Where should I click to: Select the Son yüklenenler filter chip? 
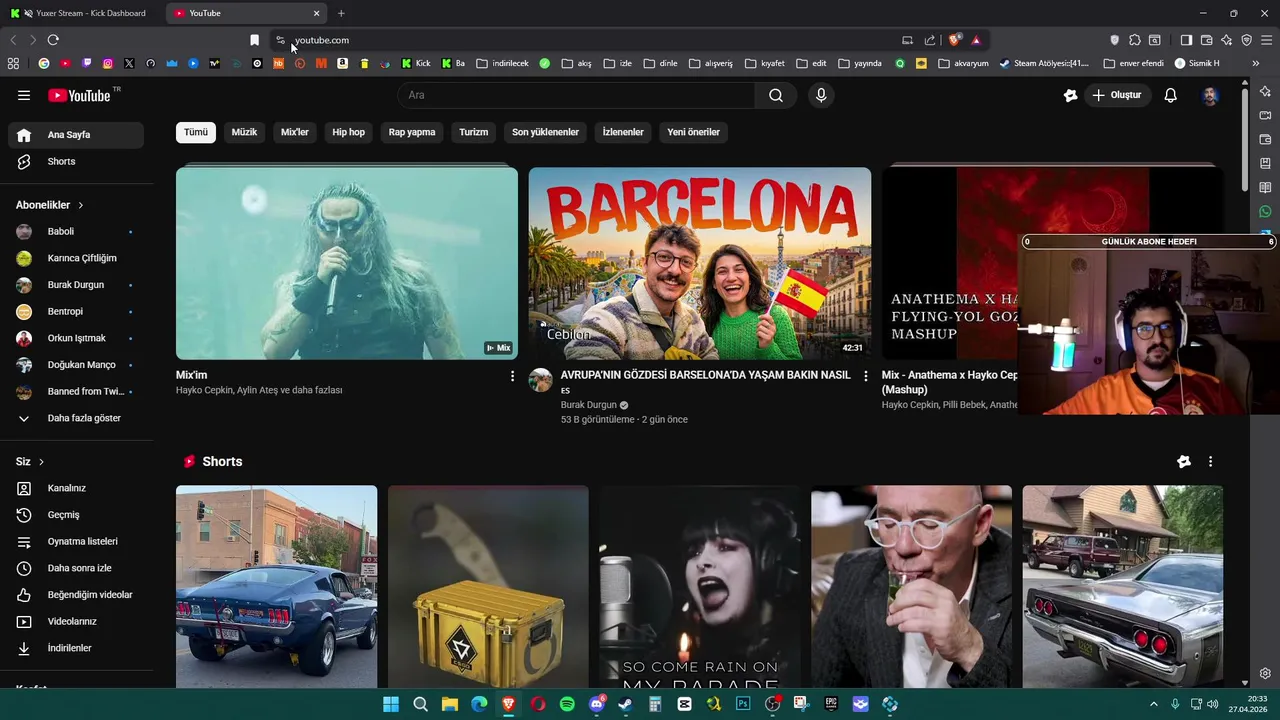coord(545,132)
